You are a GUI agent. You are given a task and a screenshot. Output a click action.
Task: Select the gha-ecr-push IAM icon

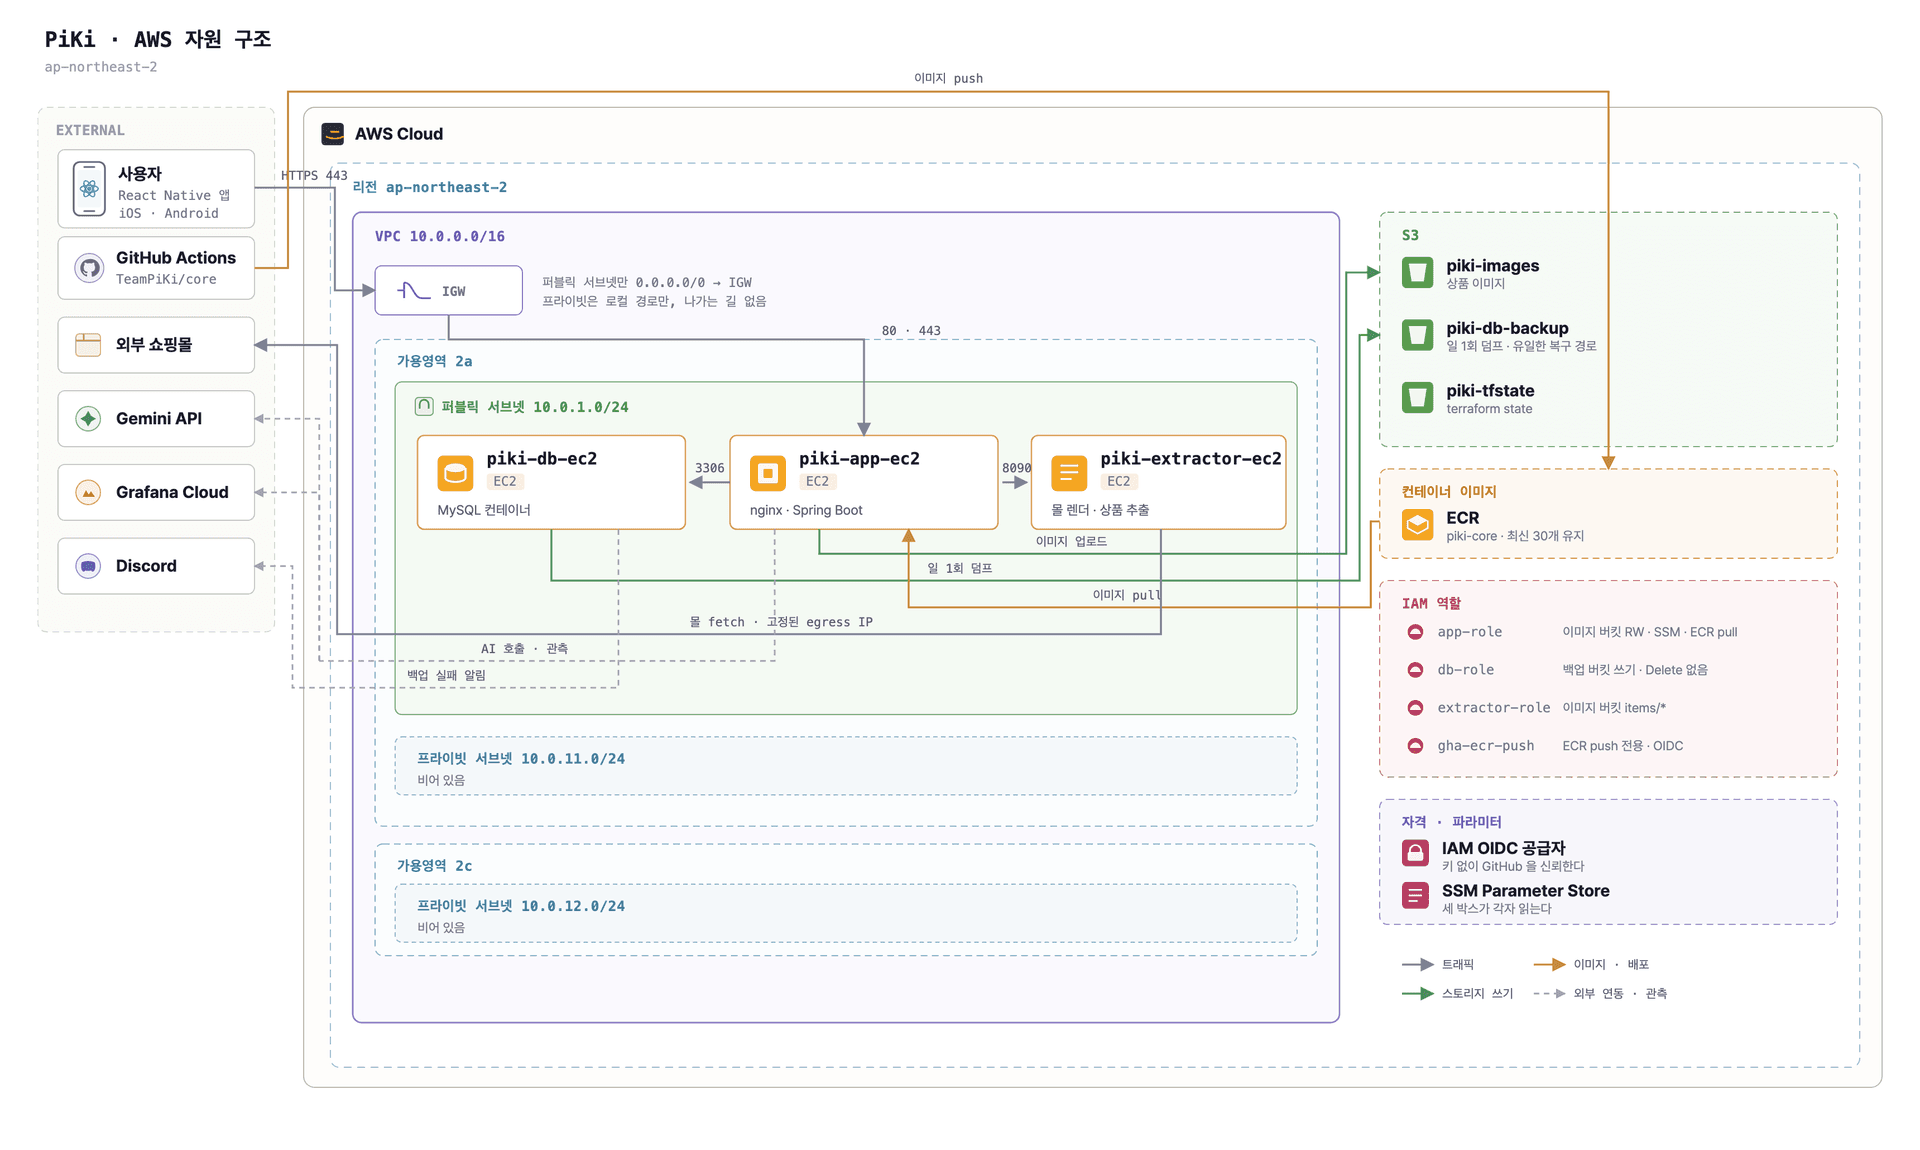(1415, 746)
